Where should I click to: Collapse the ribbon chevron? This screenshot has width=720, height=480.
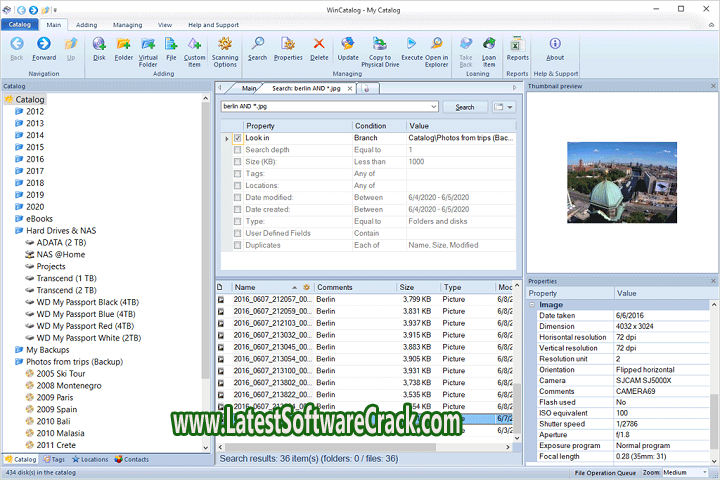[711, 25]
